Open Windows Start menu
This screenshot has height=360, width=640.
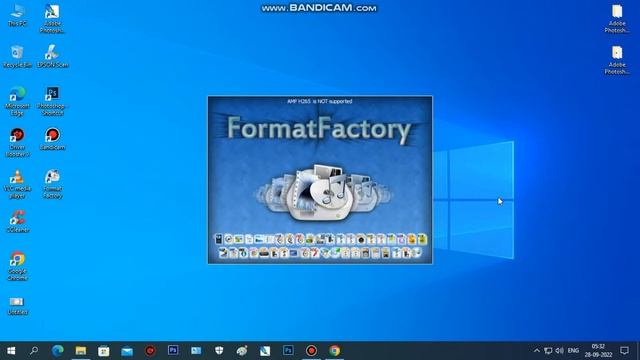click(x=11, y=351)
